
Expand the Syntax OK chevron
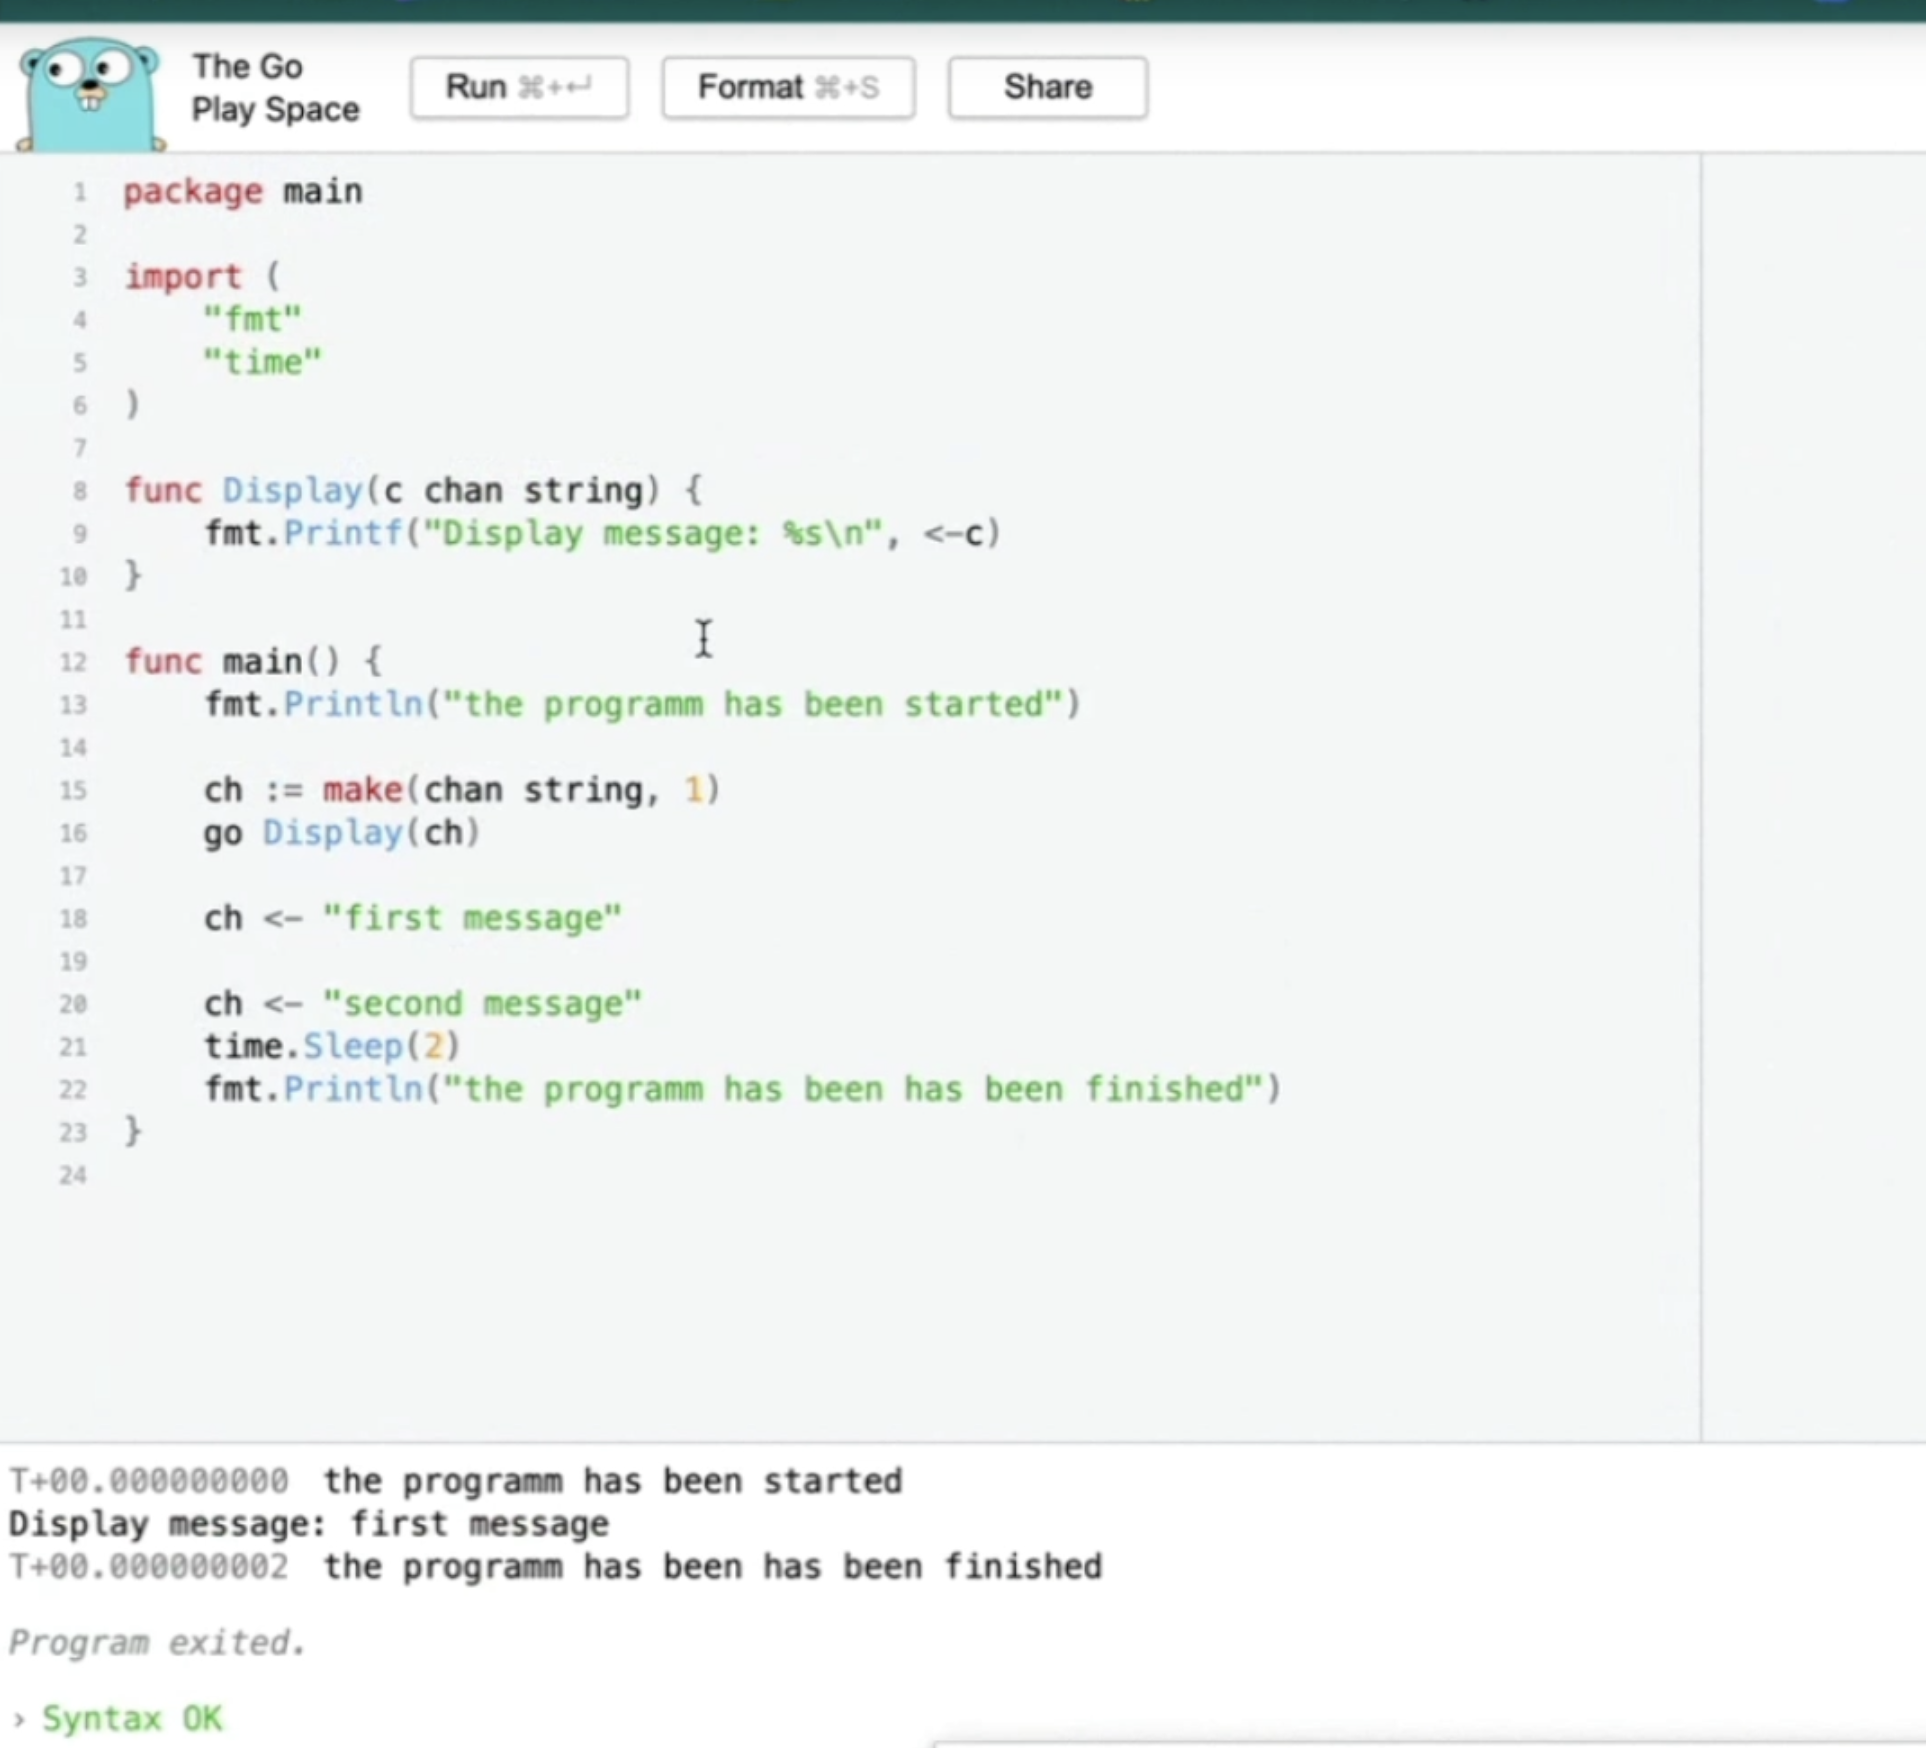[x=18, y=1720]
